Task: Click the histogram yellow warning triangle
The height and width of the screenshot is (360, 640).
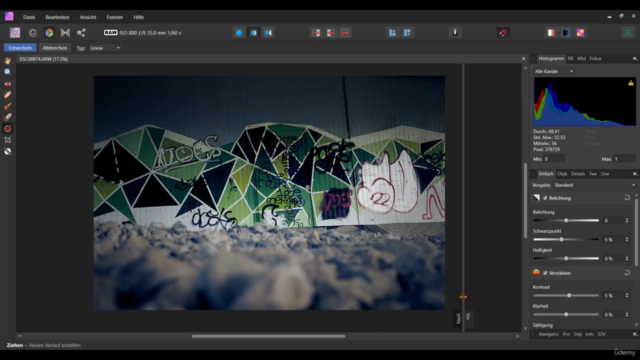Action: tap(631, 83)
